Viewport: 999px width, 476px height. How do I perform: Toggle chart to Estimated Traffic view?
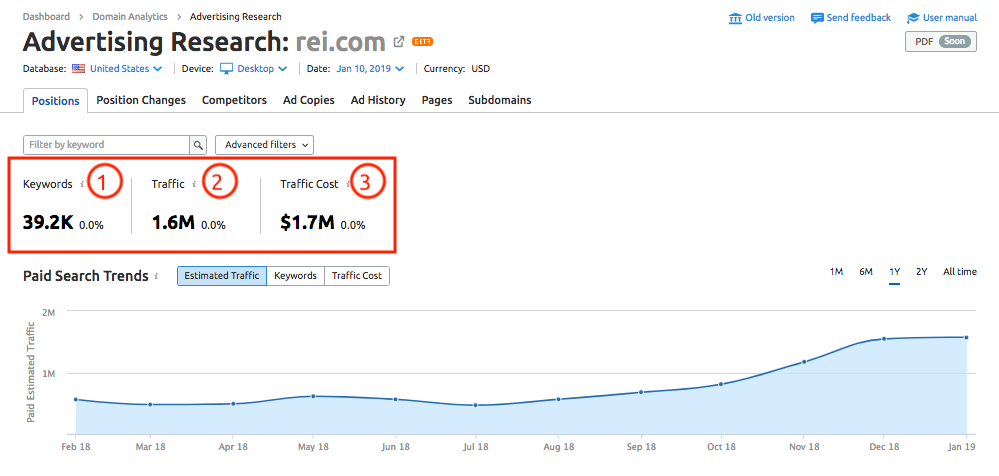[222, 276]
